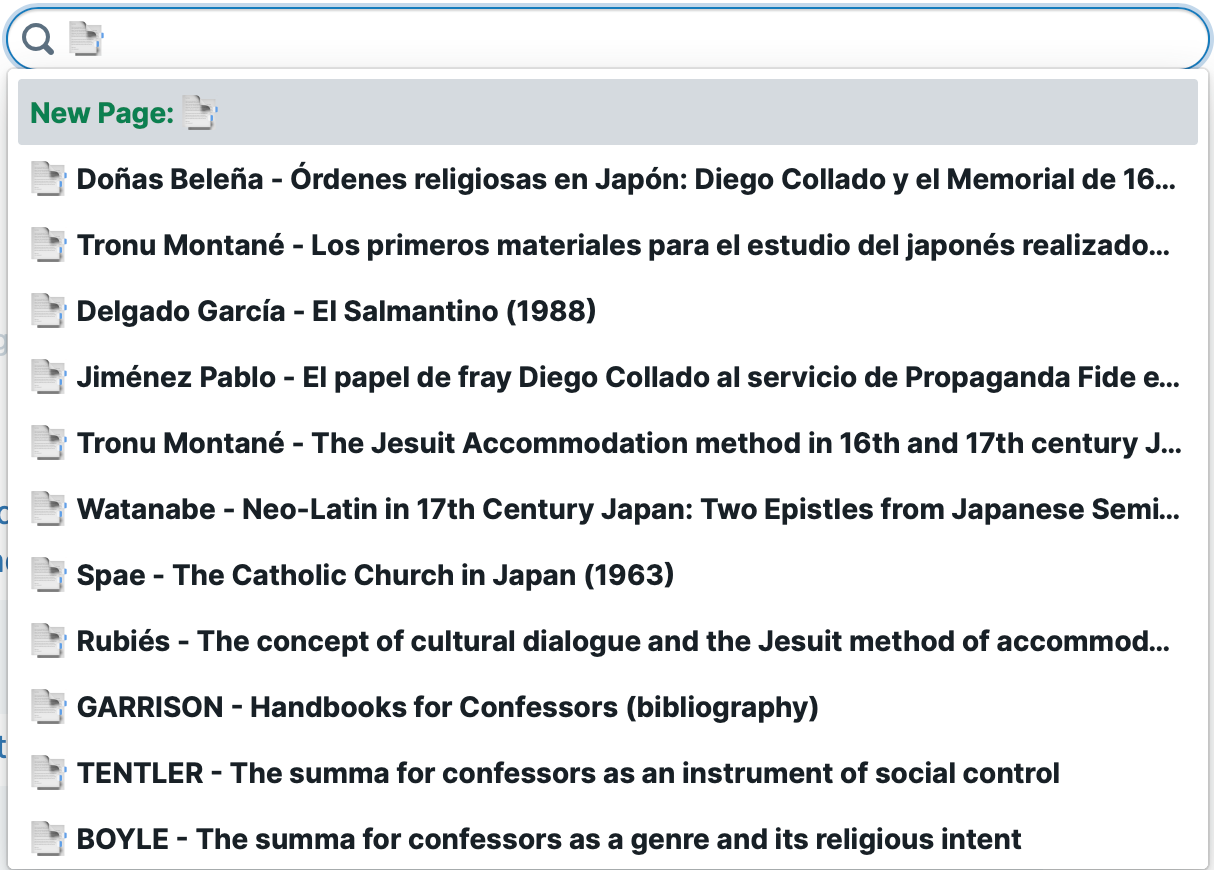
Task: Click the page icon beside Doñas Beleña entry
Action: click(x=48, y=179)
